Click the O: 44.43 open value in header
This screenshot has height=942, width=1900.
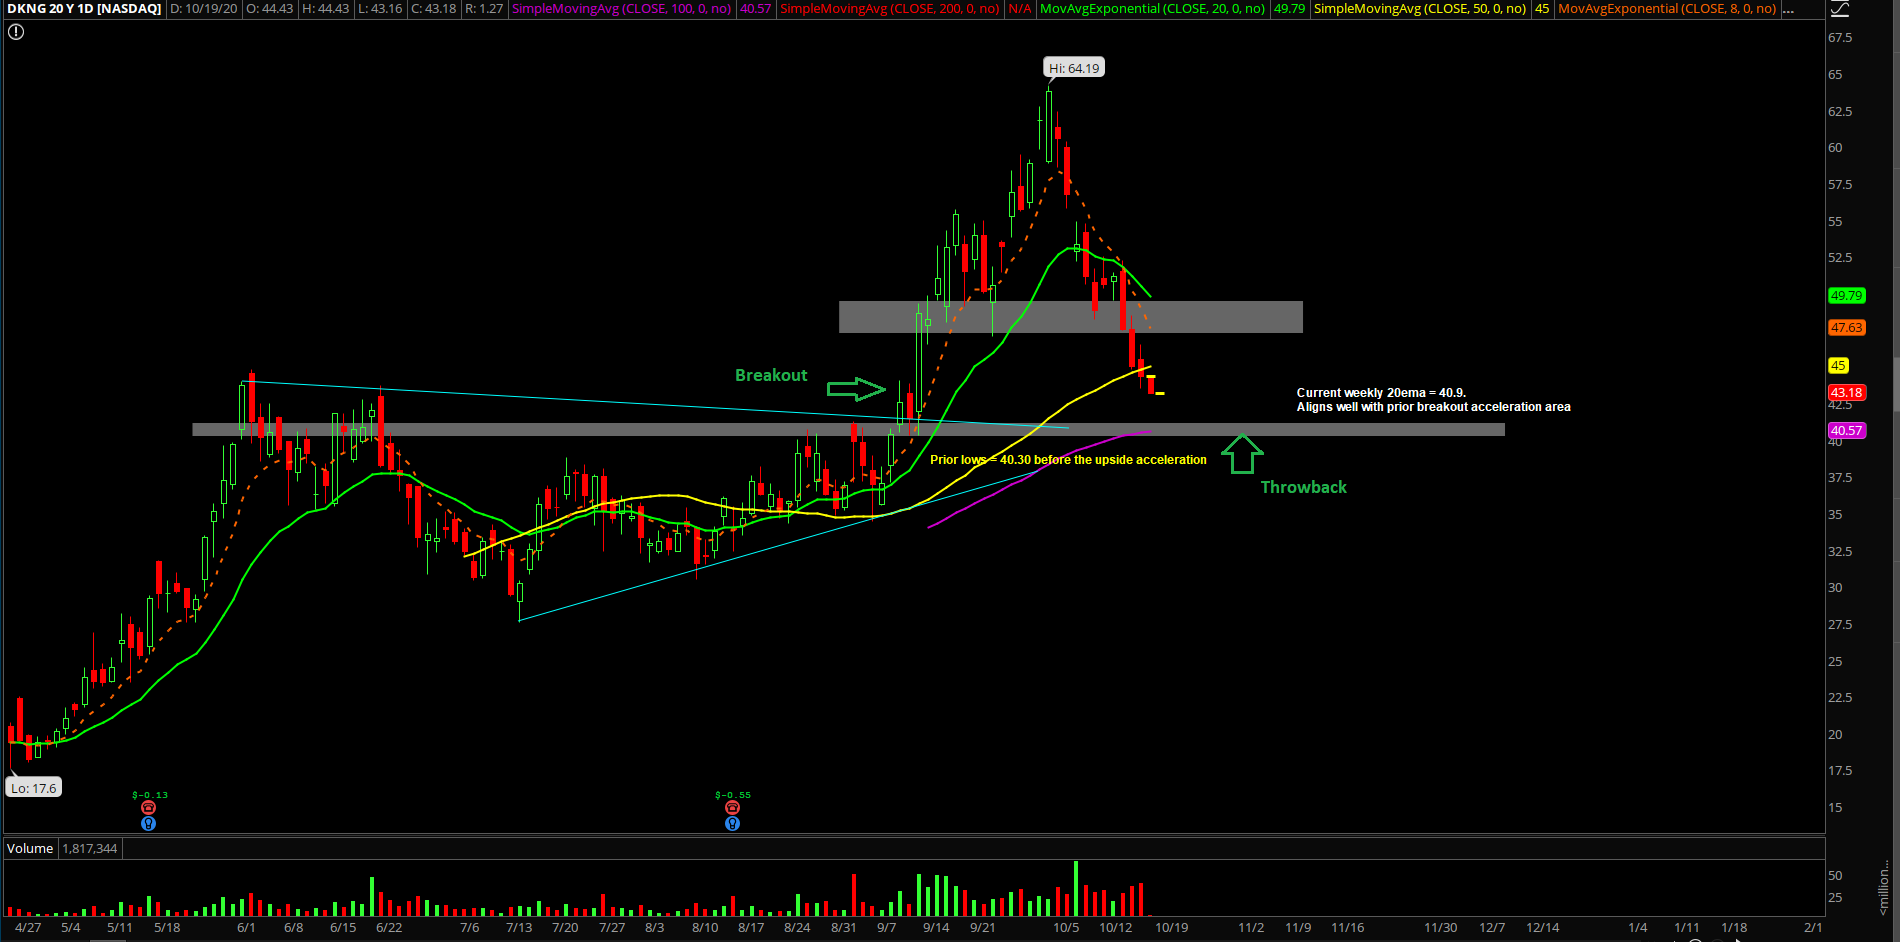[270, 9]
